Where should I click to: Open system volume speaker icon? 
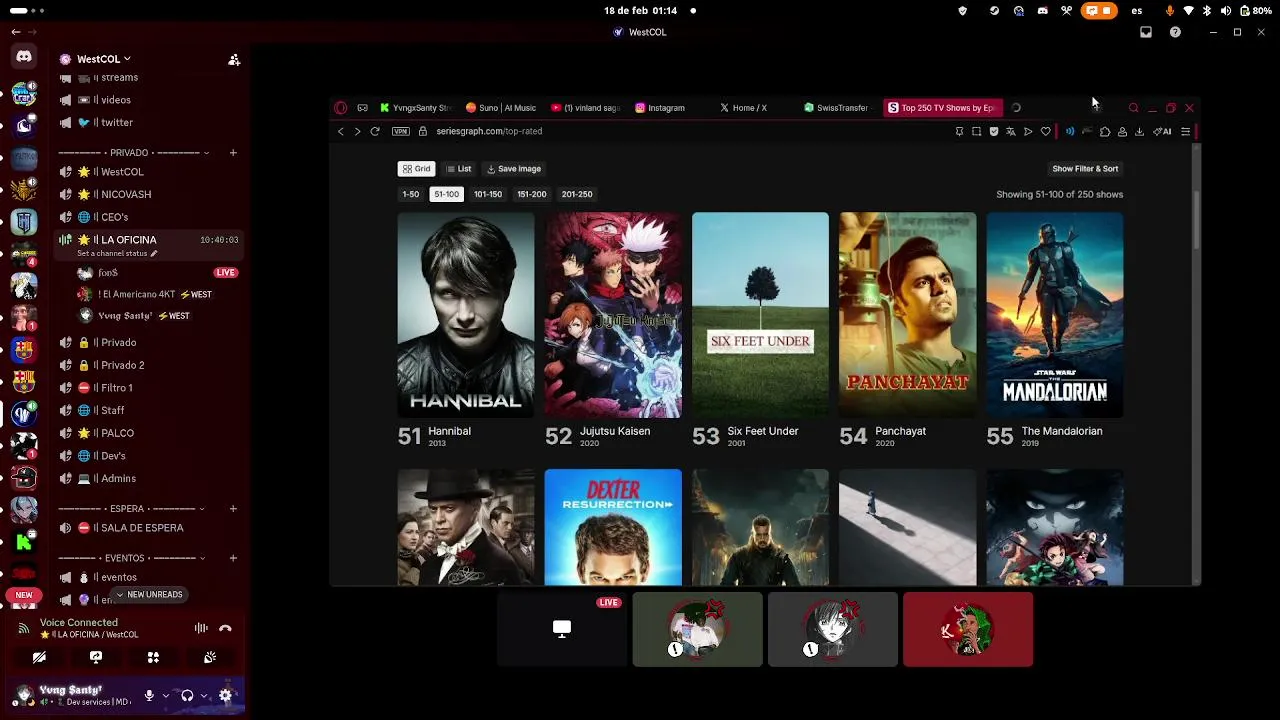[x=1226, y=10]
